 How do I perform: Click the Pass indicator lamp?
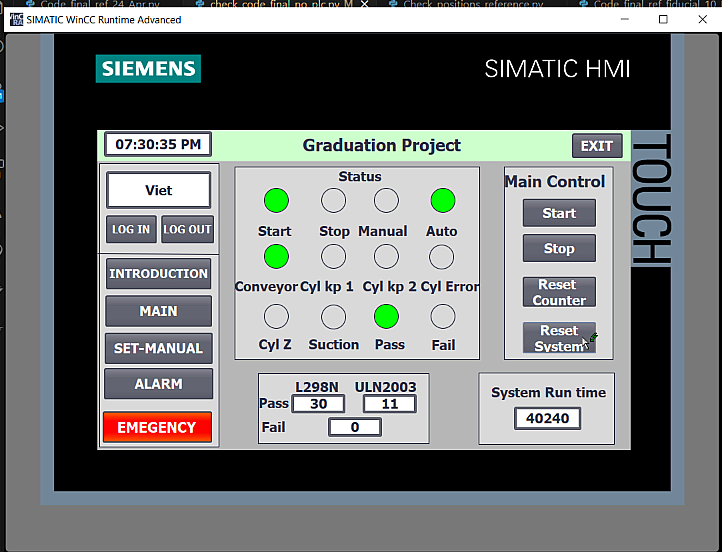coord(386,316)
